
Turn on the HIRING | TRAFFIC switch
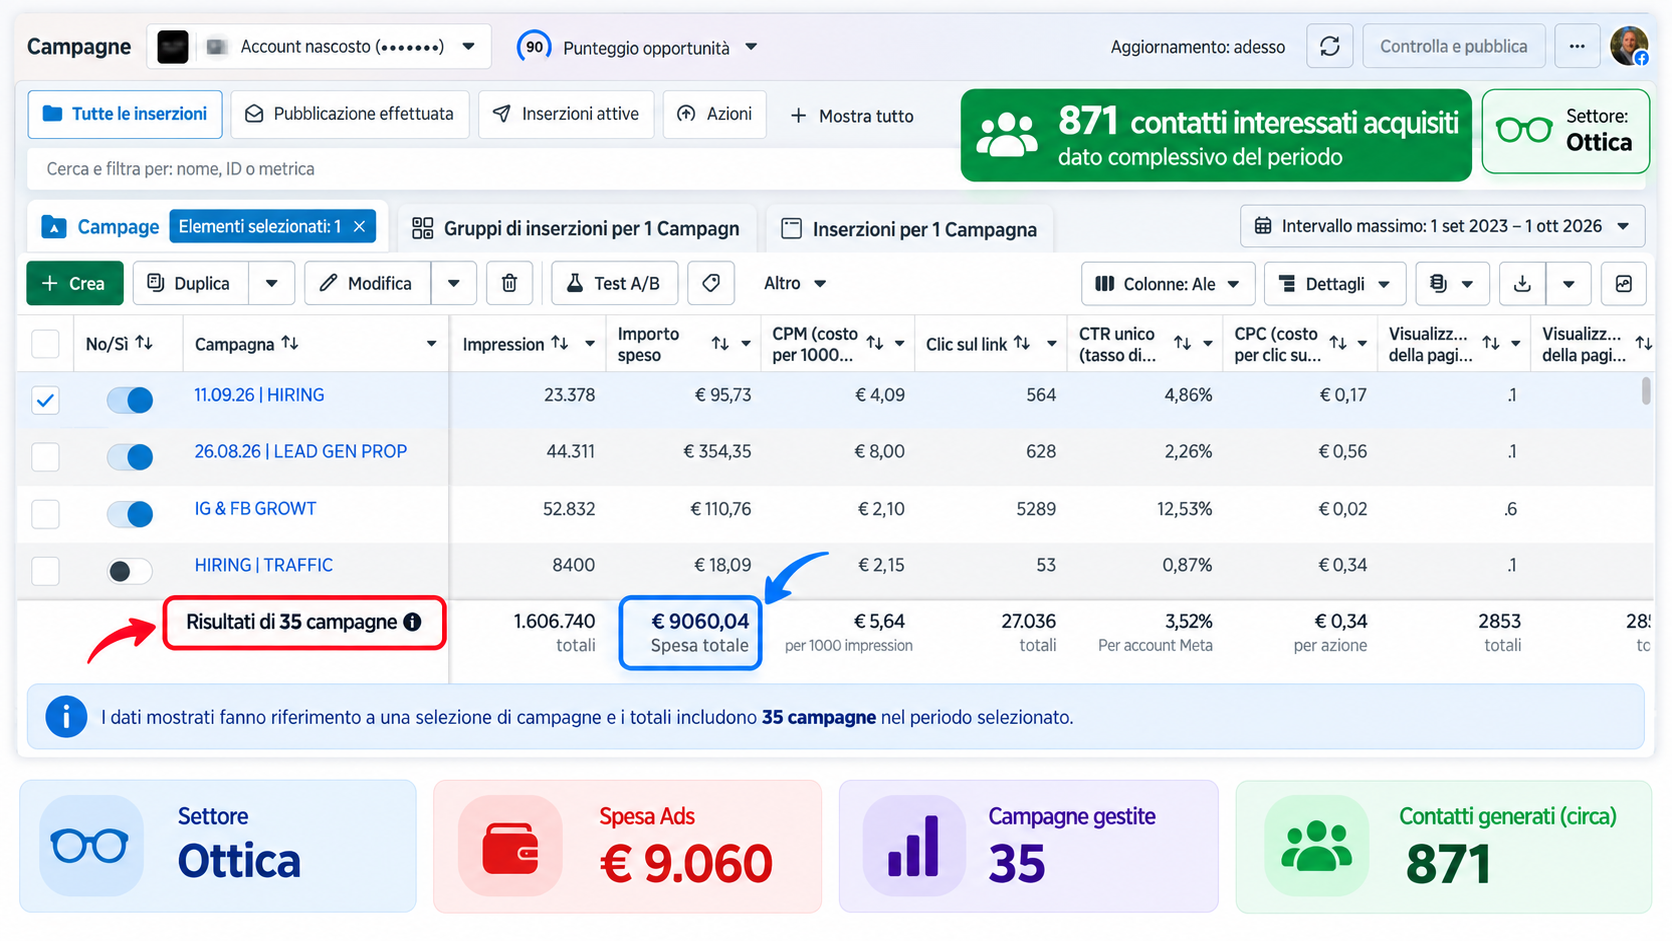point(130,571)
